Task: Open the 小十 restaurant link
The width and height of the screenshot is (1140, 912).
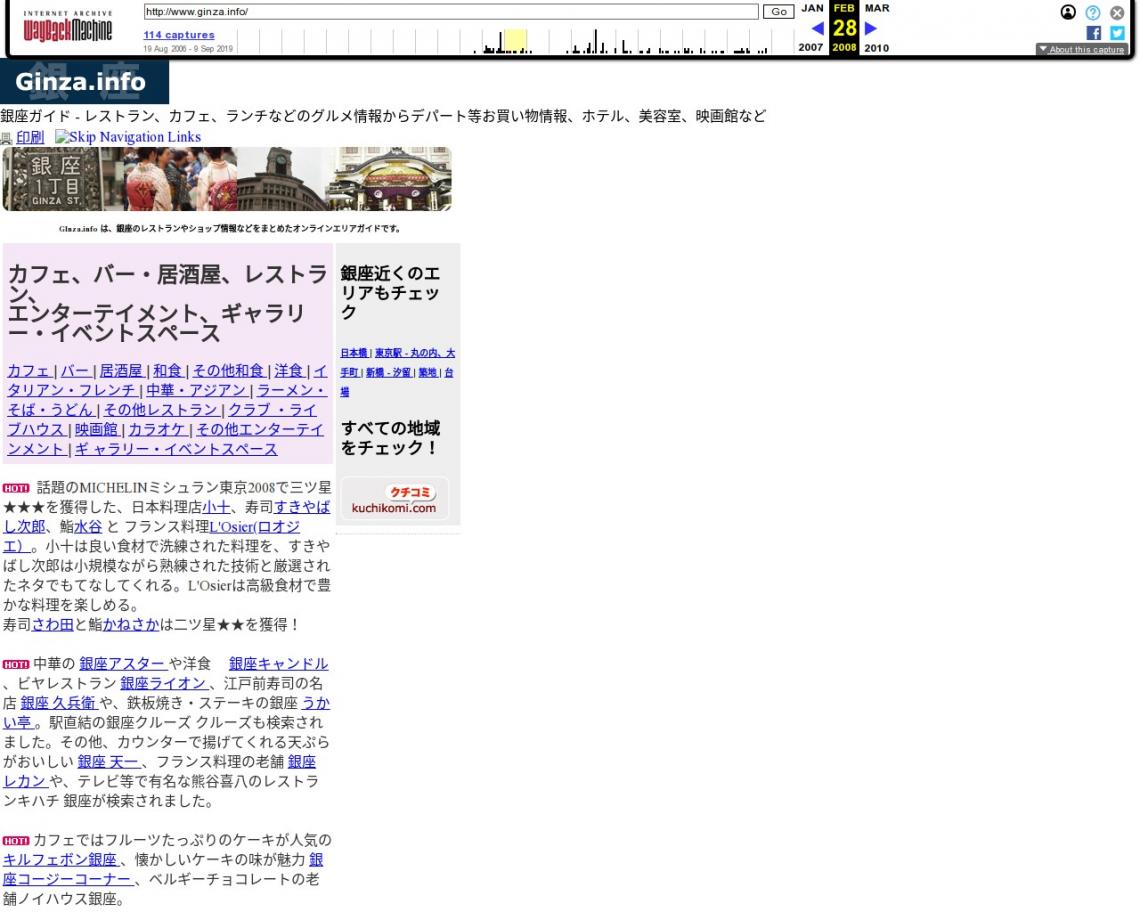Action: click(216, 507)
